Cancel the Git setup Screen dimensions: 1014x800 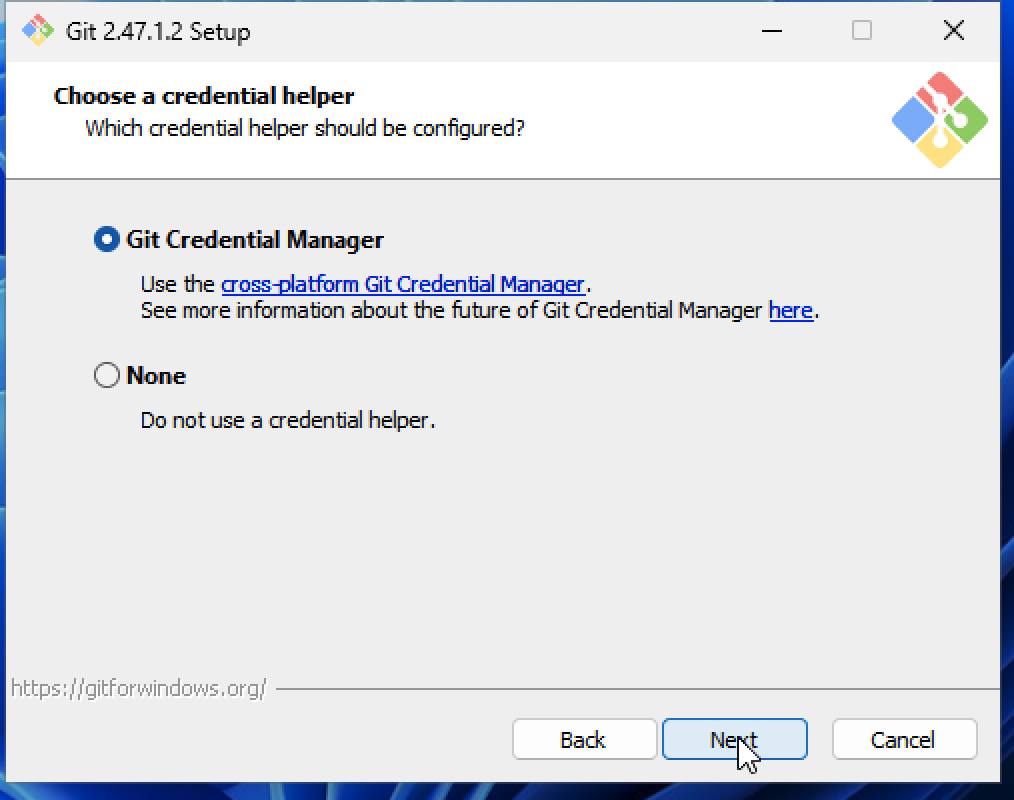coord(904,739)
